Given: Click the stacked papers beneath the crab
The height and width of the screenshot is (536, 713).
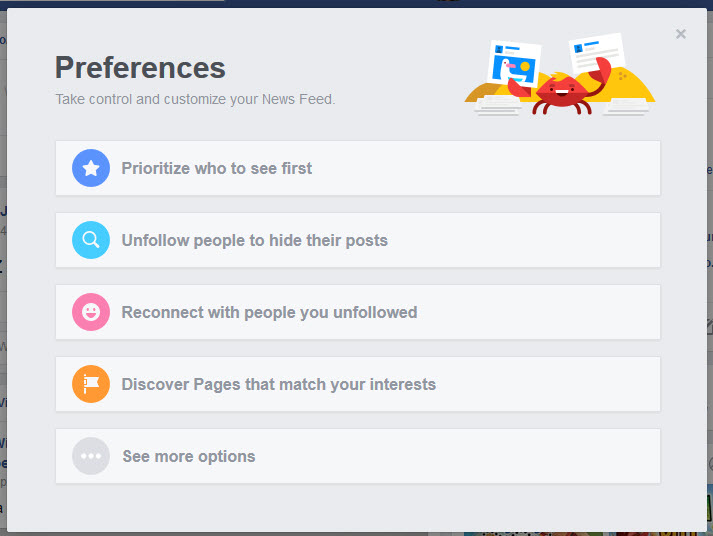Looking at the screenshot, I should coord(503,106).
